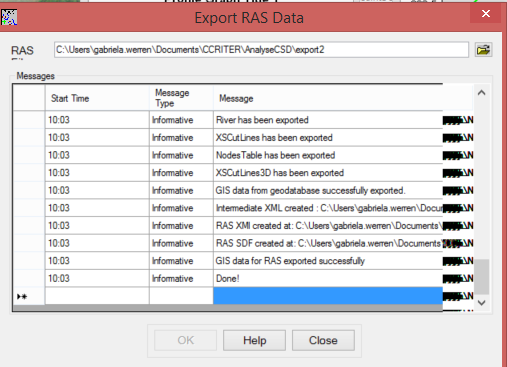Select 'River has been exported' message
The height and width of the screenshot is (367, 507).
(328, 120)
